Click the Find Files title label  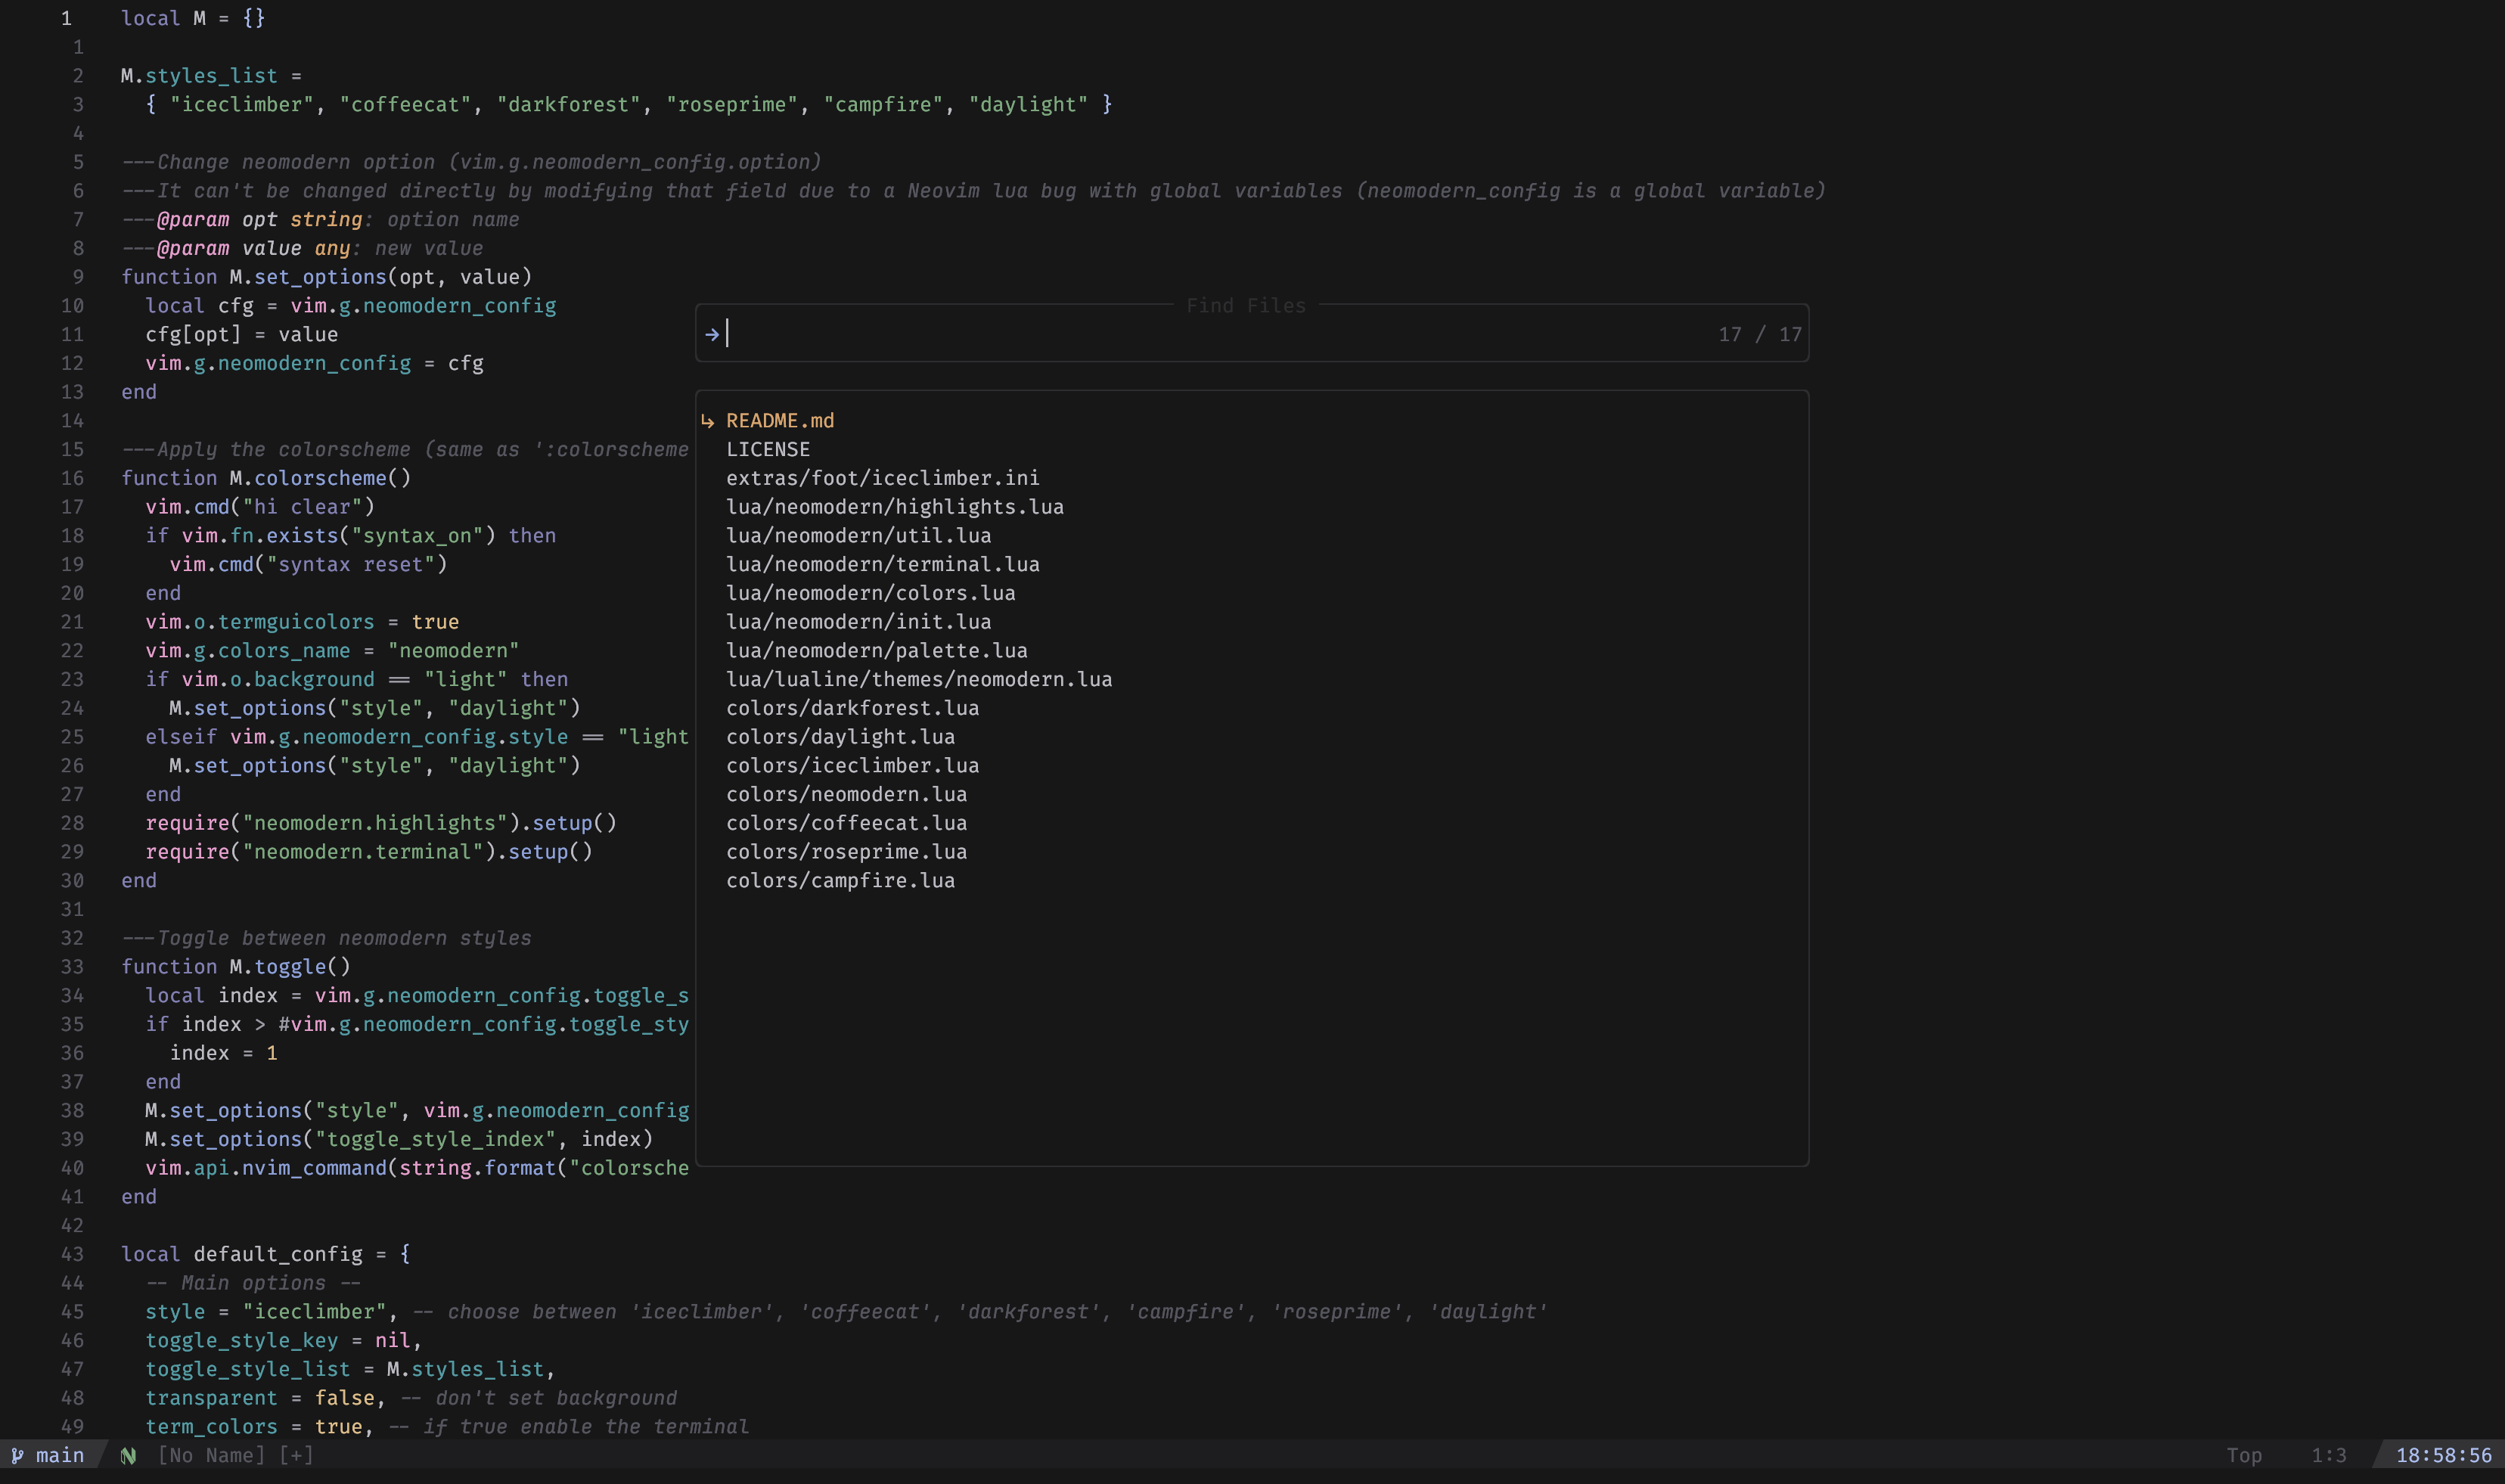(1246, 306)
